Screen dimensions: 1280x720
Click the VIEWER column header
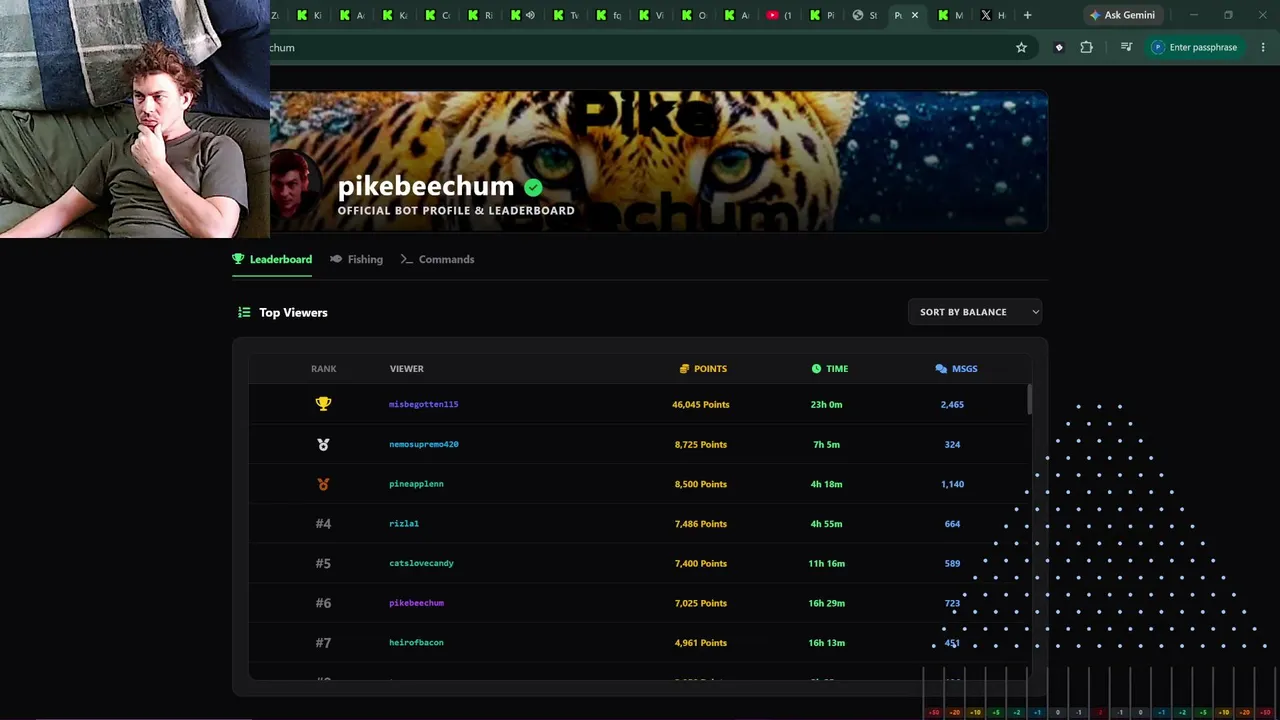(x=407, y=369)
